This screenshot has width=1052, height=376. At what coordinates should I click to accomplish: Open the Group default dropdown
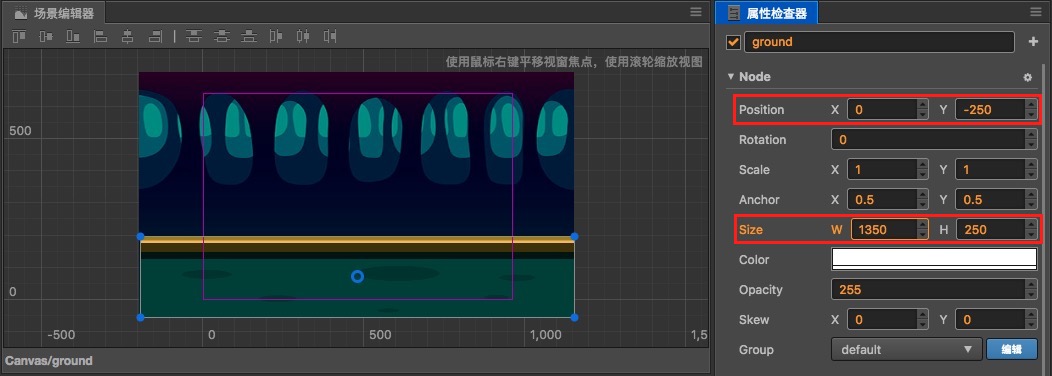click(906, 349)
